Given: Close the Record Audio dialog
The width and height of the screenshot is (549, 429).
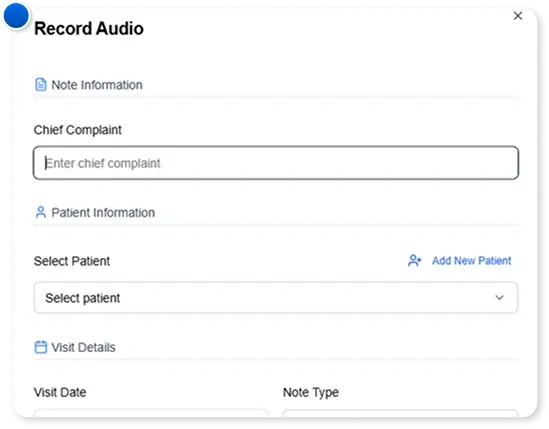Looking at the screenshot, I should coord(518,16).
